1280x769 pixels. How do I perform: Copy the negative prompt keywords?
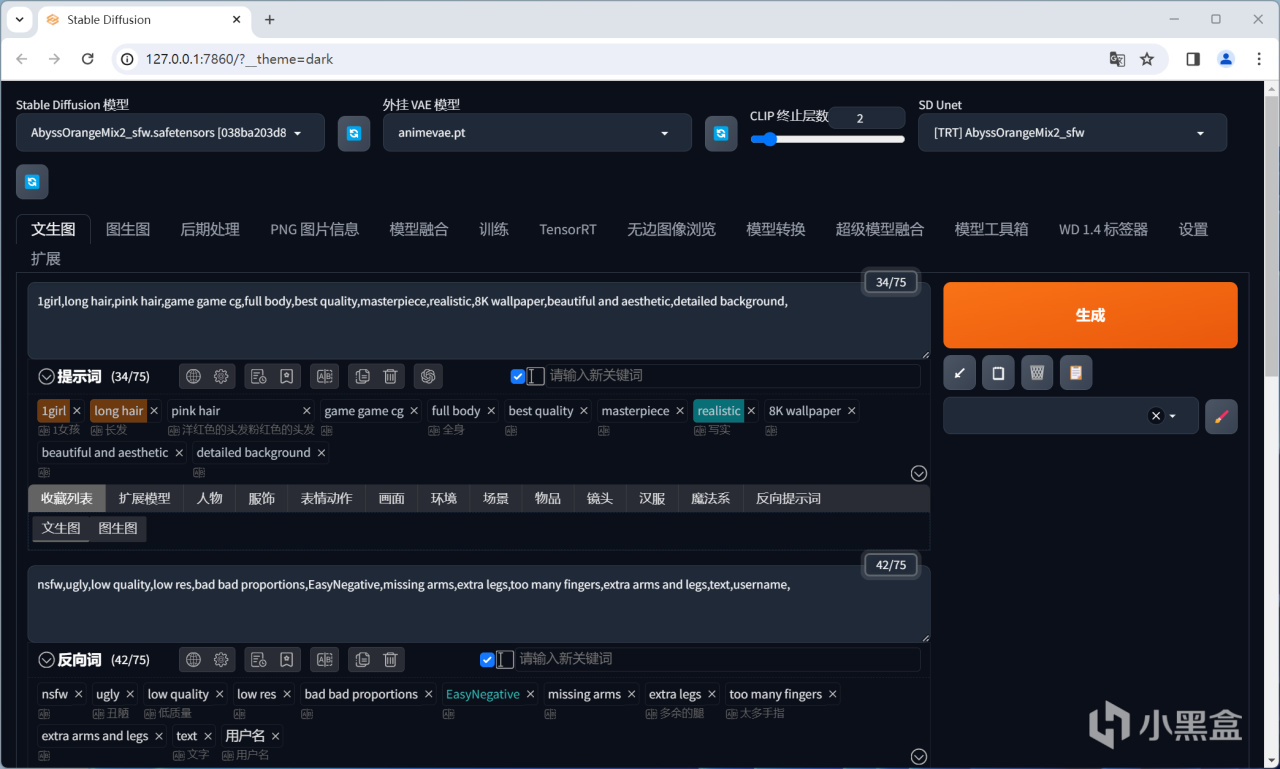(362, 659)
